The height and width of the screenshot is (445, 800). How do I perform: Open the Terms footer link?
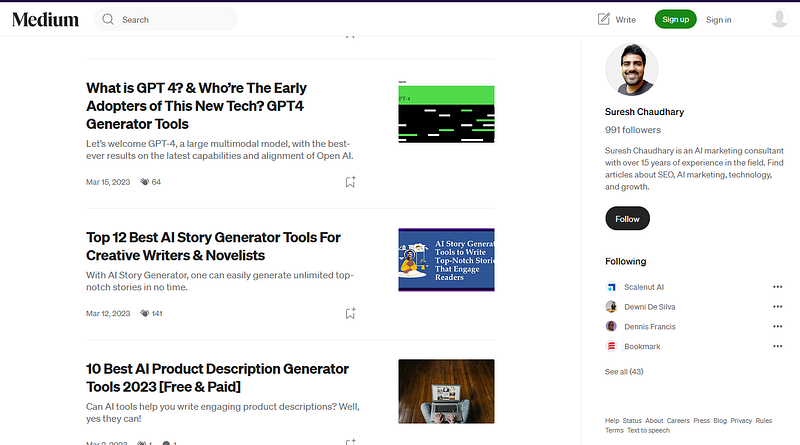click(614, 430)
